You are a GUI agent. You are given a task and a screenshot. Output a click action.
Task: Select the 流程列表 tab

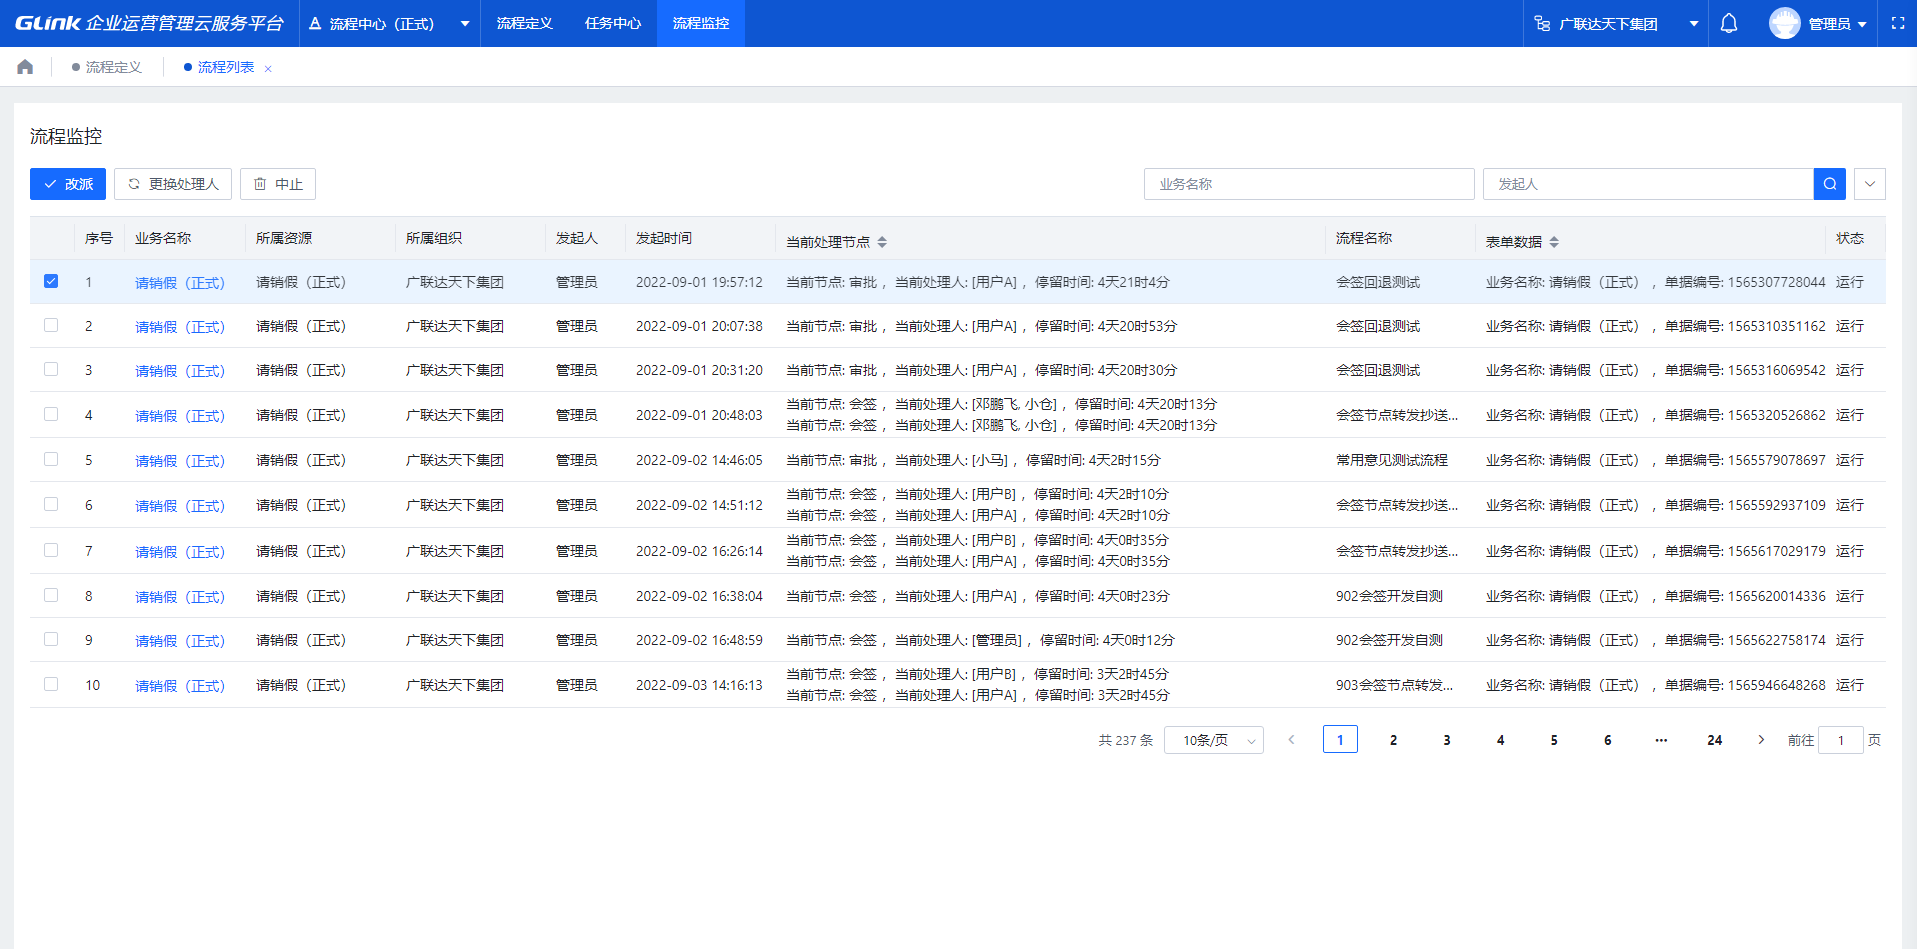(x=219, y=67)
